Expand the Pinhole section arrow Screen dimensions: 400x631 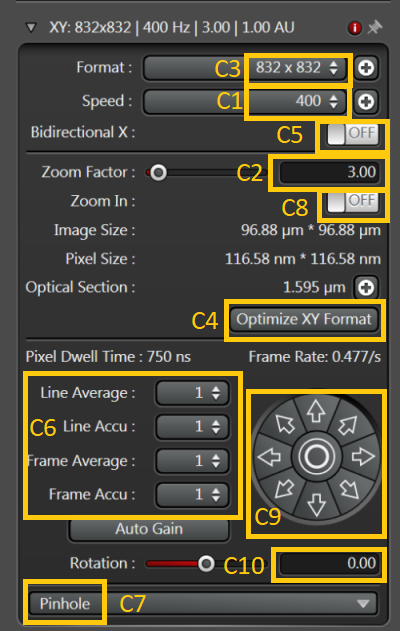click(363, 603)
